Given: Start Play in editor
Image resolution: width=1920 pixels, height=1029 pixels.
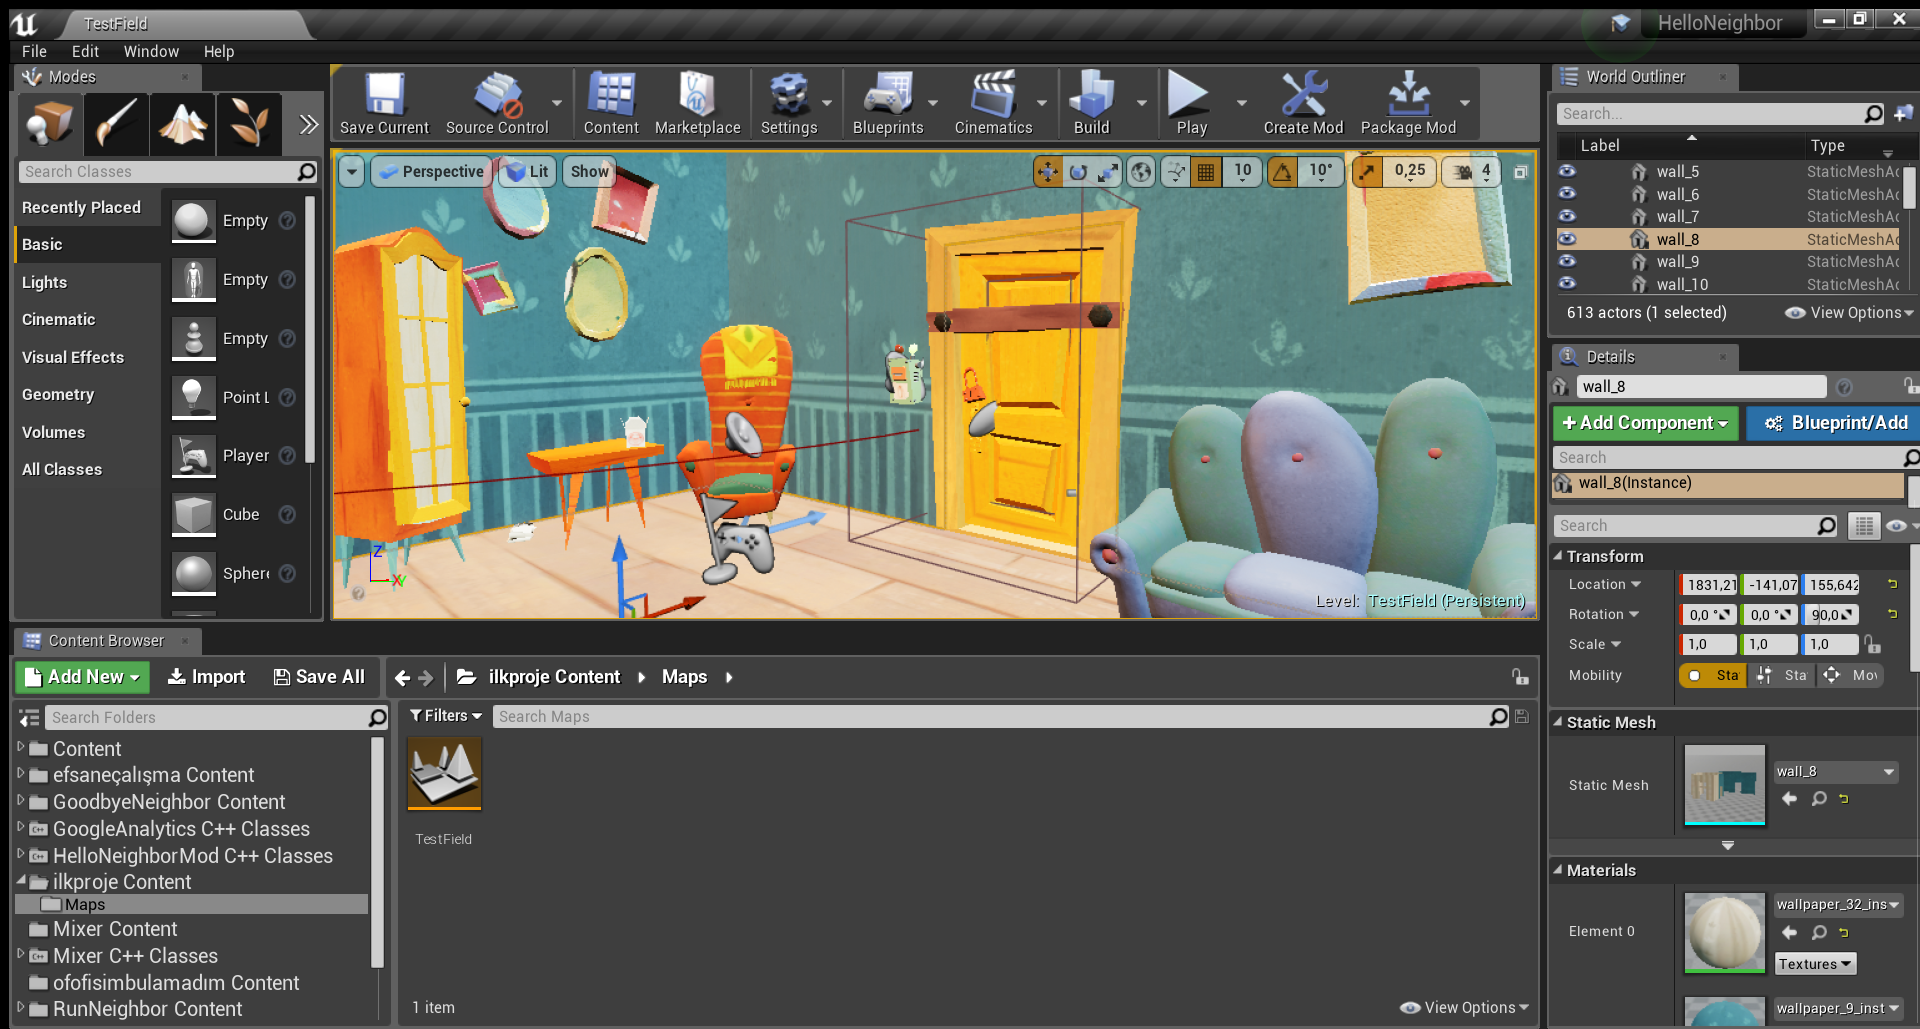Looking at the screenshot, I should pyautogui.click(x=1190, y=103).
